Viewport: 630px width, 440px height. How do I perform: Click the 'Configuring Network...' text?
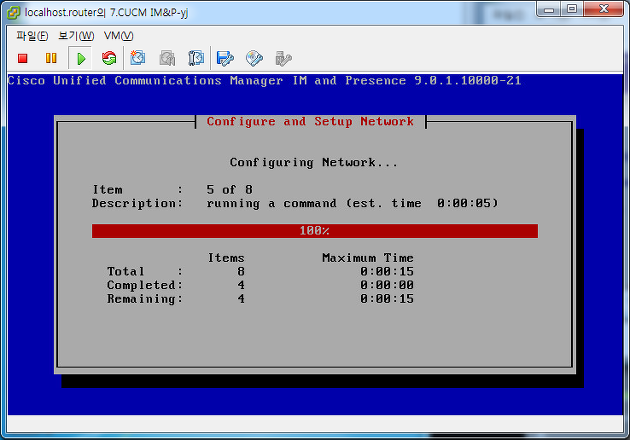click(x=314, y=163)
